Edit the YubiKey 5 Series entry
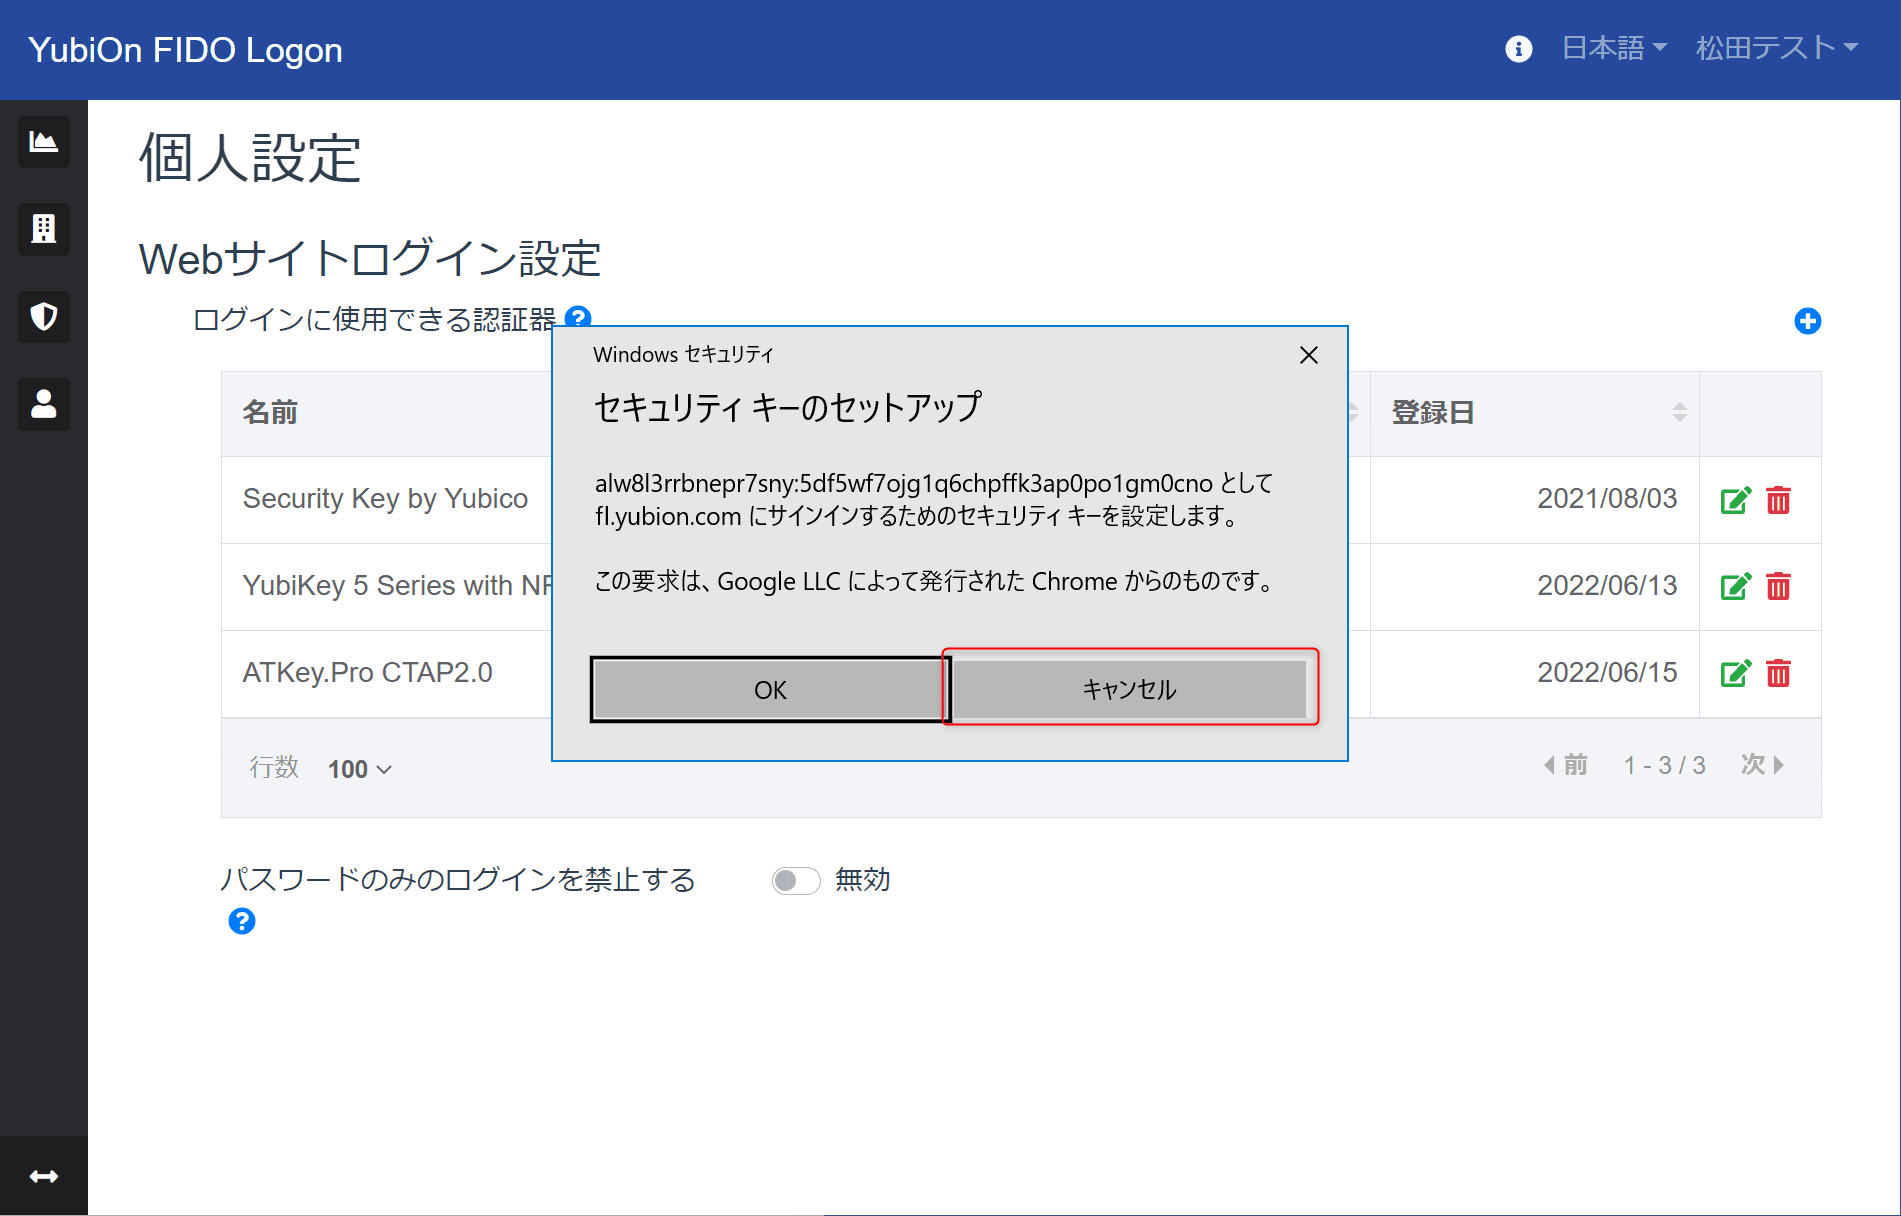Screen dimensions: 1901x1216 [x=1735, y=587]
